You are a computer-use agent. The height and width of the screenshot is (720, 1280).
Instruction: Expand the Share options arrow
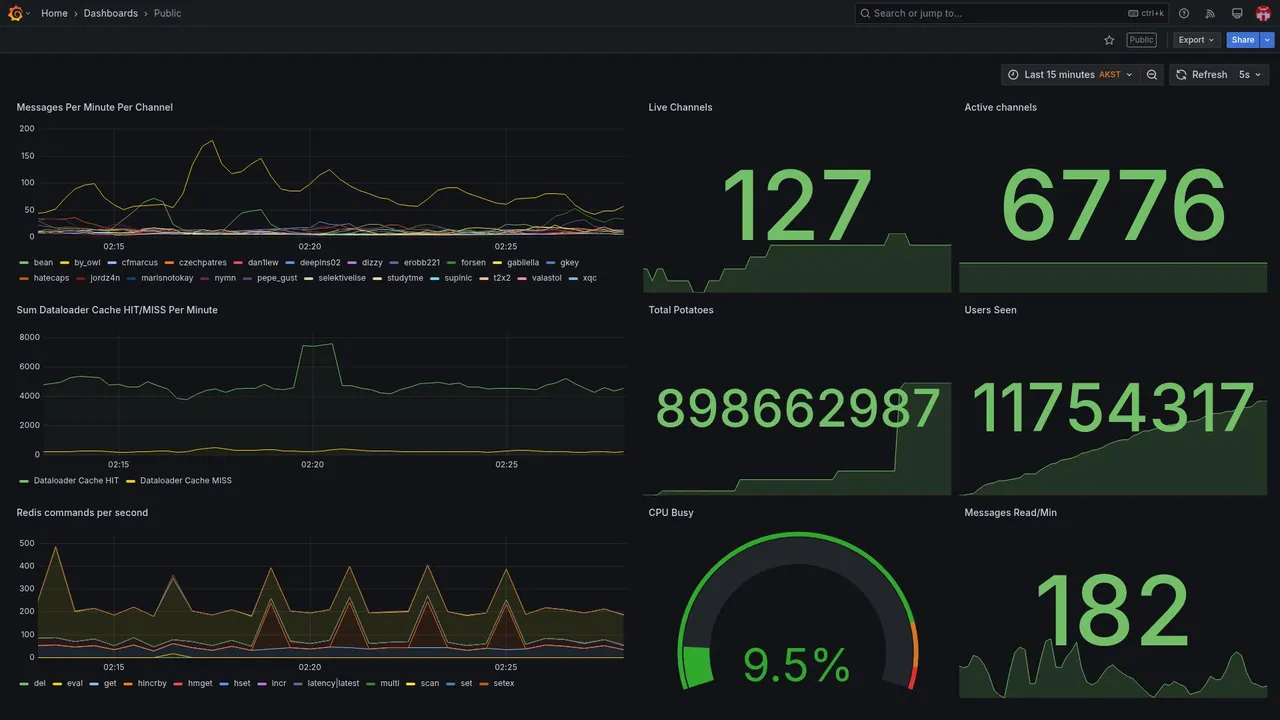(1268, 40)
